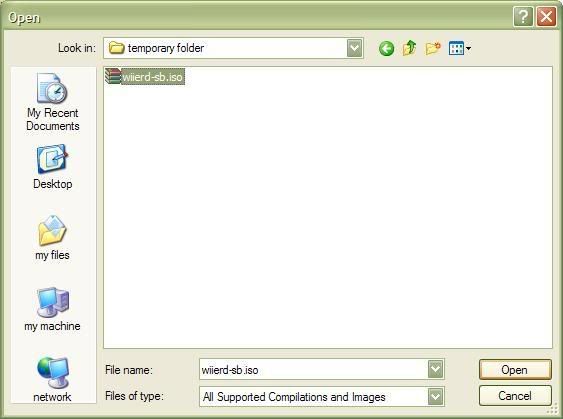This screenshot has width=563, height=419.
Task: Click the File name text field
Action: pyautogui.click(x=313, y=369)
